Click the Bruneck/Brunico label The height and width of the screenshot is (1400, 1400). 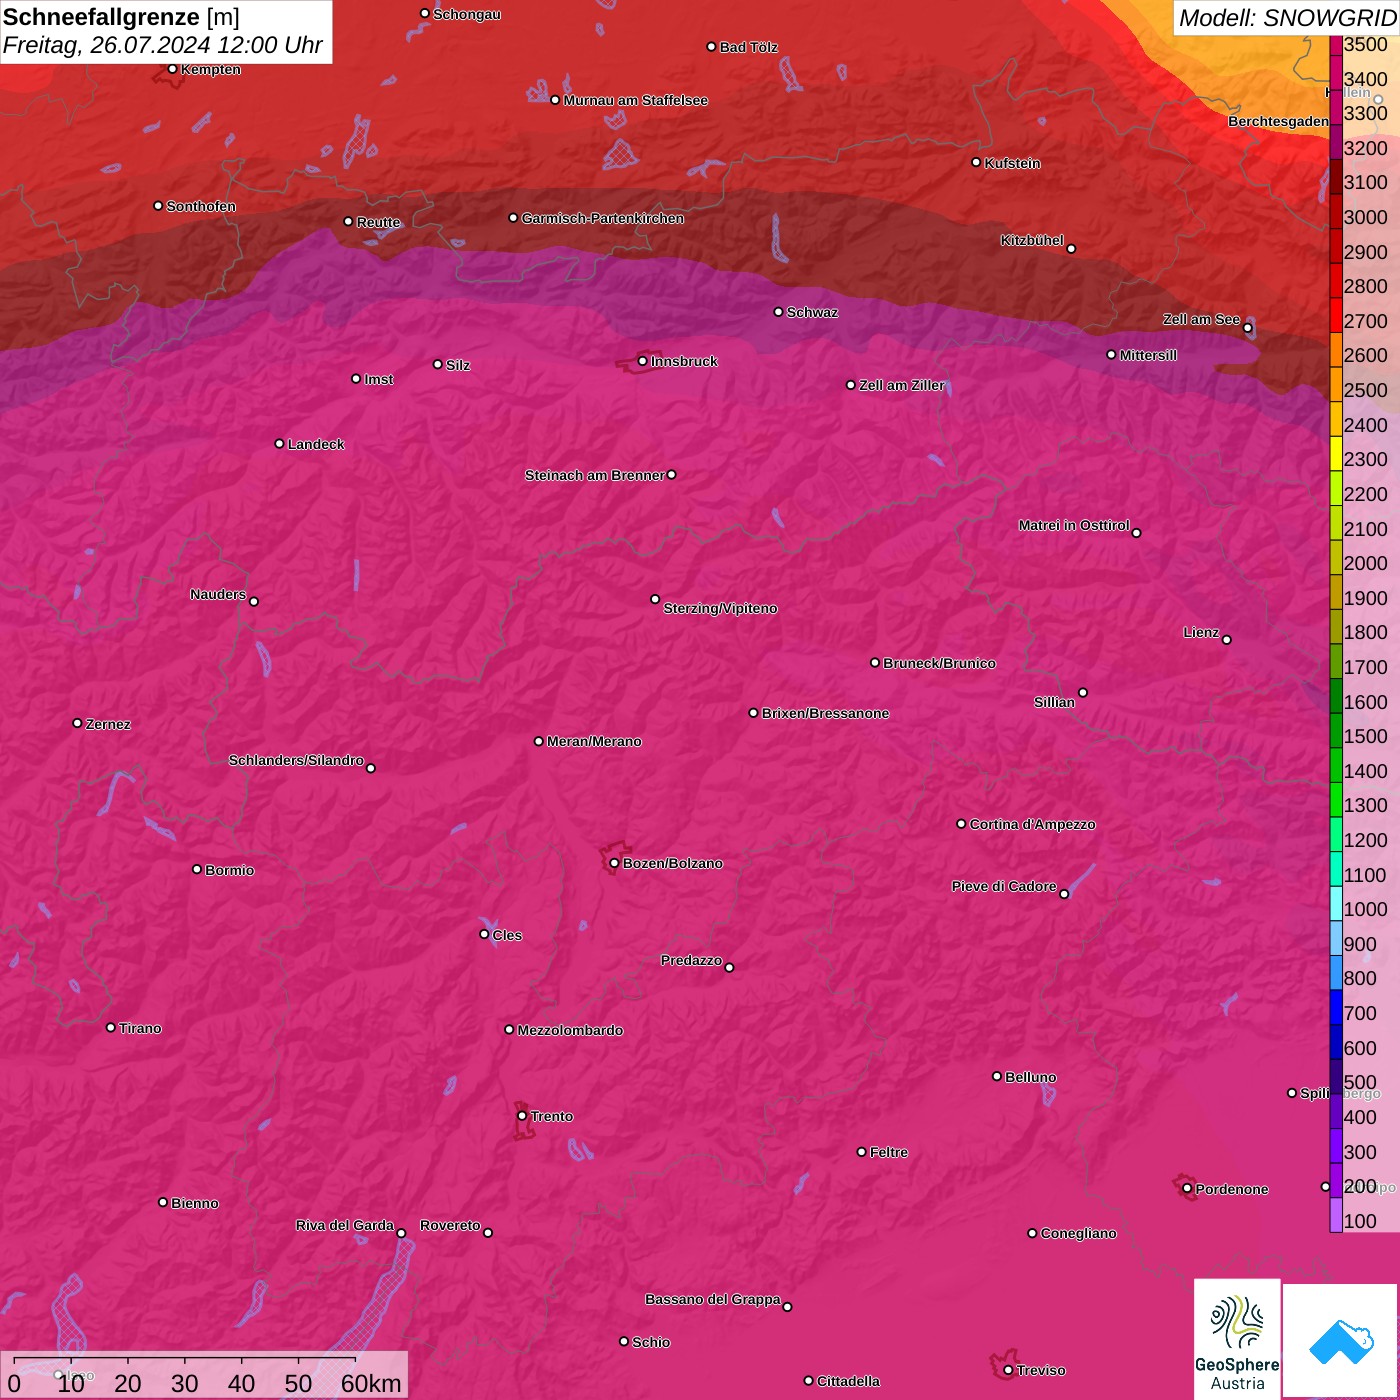(x=939, y=663)
